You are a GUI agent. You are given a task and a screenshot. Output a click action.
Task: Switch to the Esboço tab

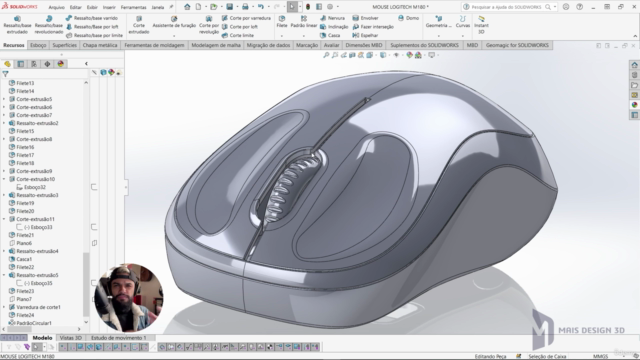[38, 45]
